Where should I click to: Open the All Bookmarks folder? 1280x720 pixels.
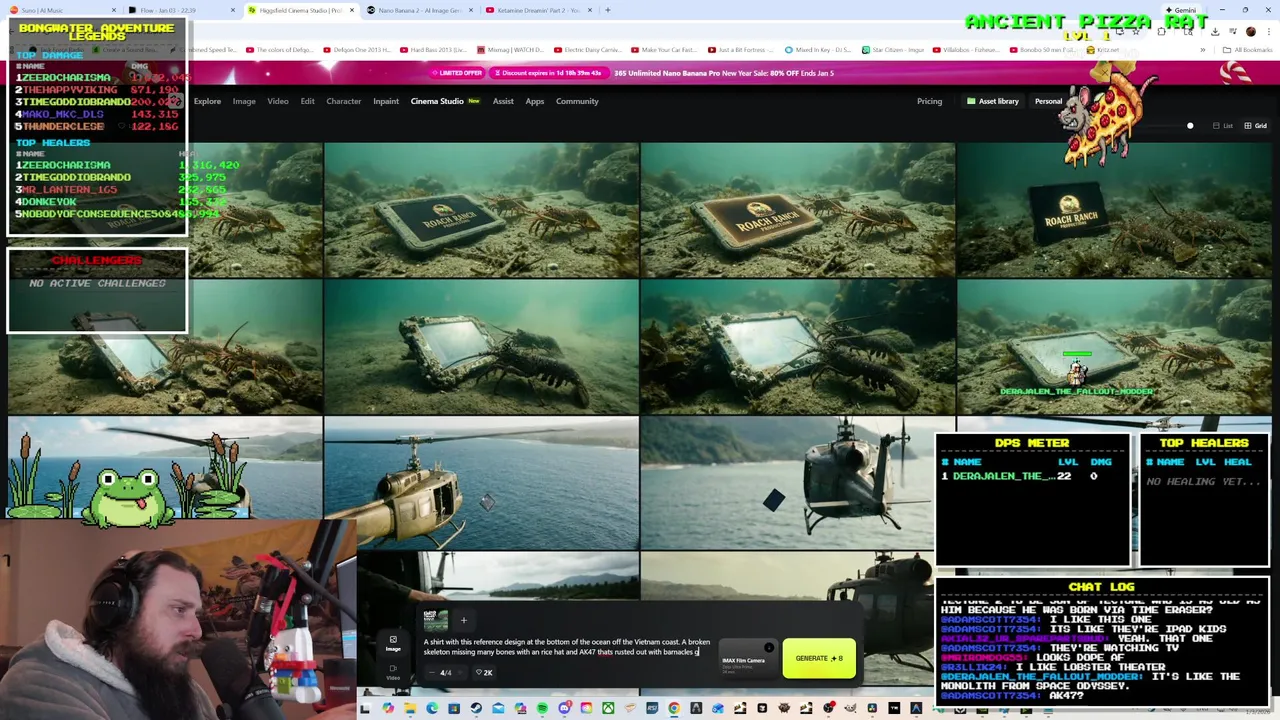point(1248,50)
